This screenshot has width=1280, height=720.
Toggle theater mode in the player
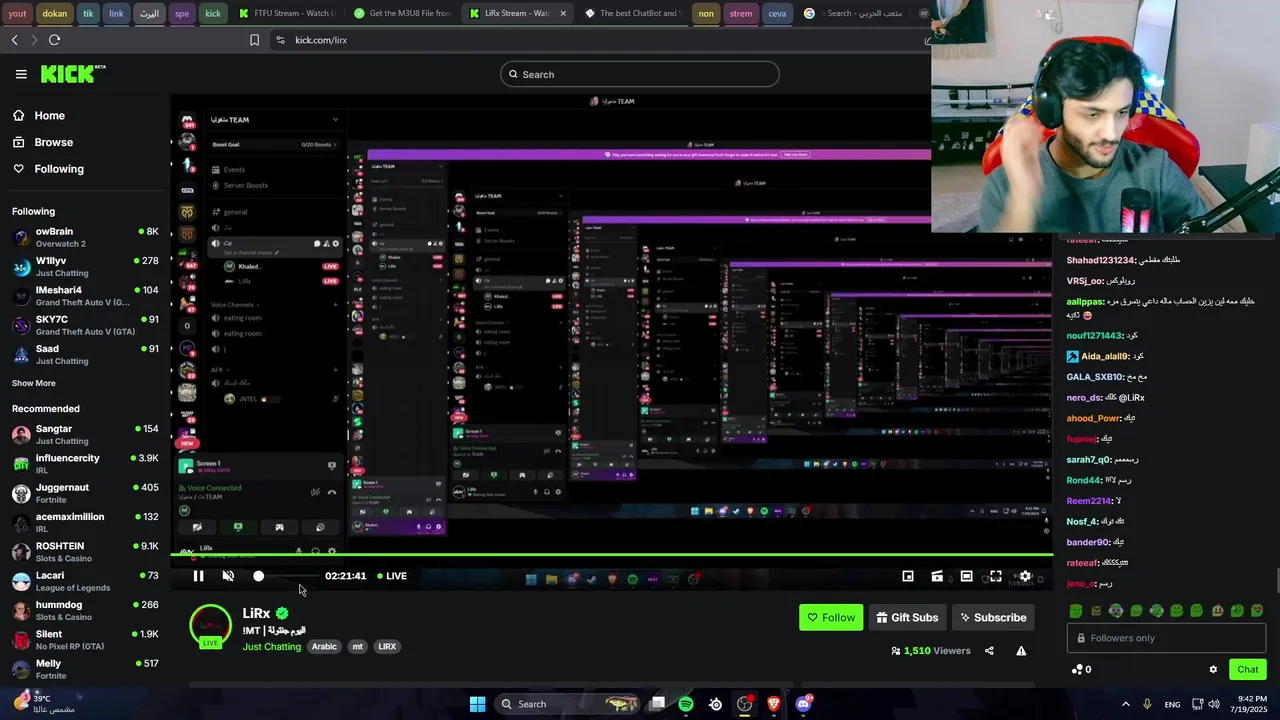(x=966, y=576)
